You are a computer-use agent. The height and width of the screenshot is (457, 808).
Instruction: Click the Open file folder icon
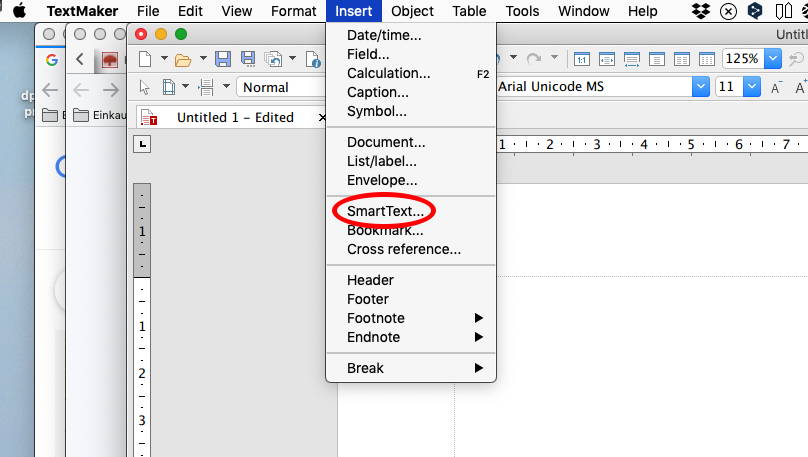point(181,59)
